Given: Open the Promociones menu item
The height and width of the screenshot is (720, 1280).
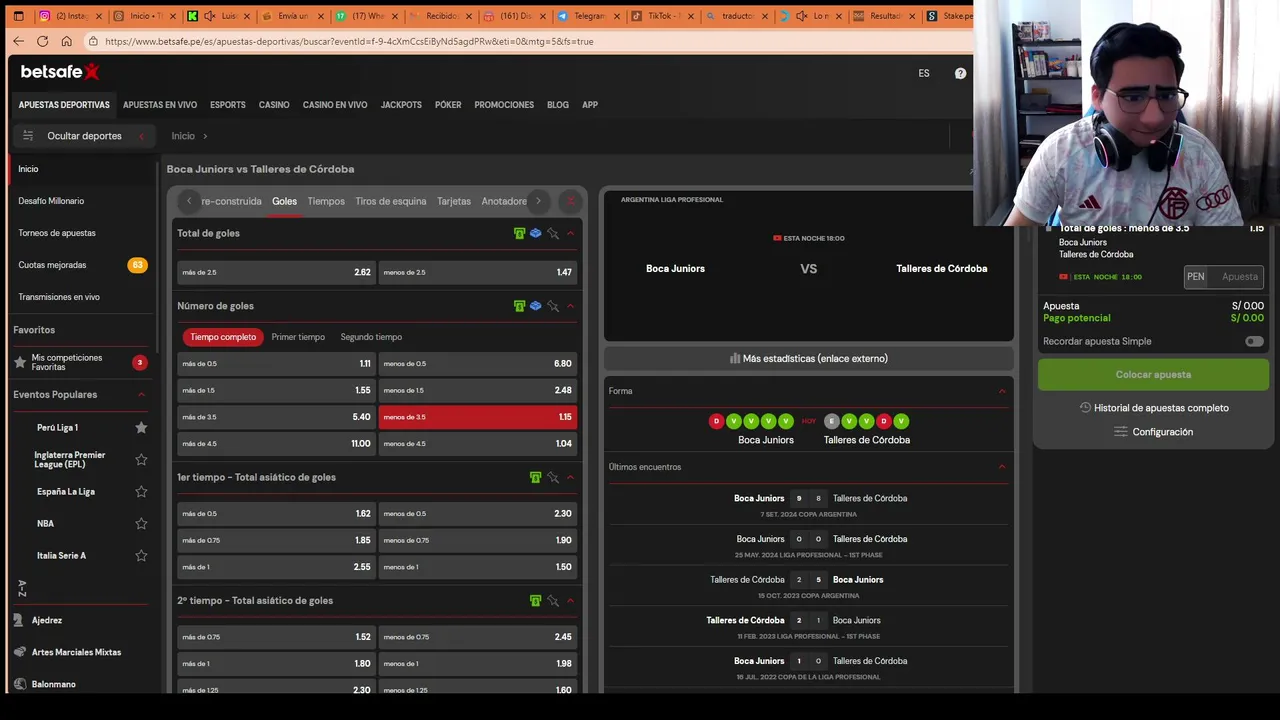Looking at the screenshot, I should (x=504, y=105).
